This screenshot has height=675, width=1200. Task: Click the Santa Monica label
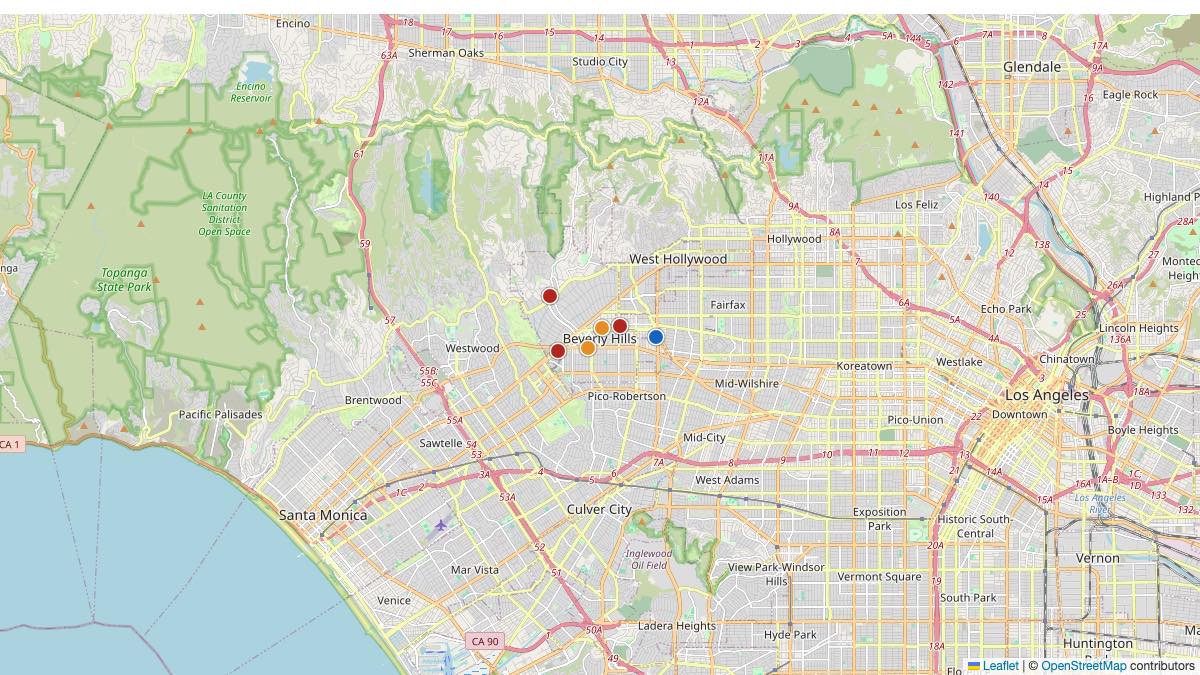[323, 515]
